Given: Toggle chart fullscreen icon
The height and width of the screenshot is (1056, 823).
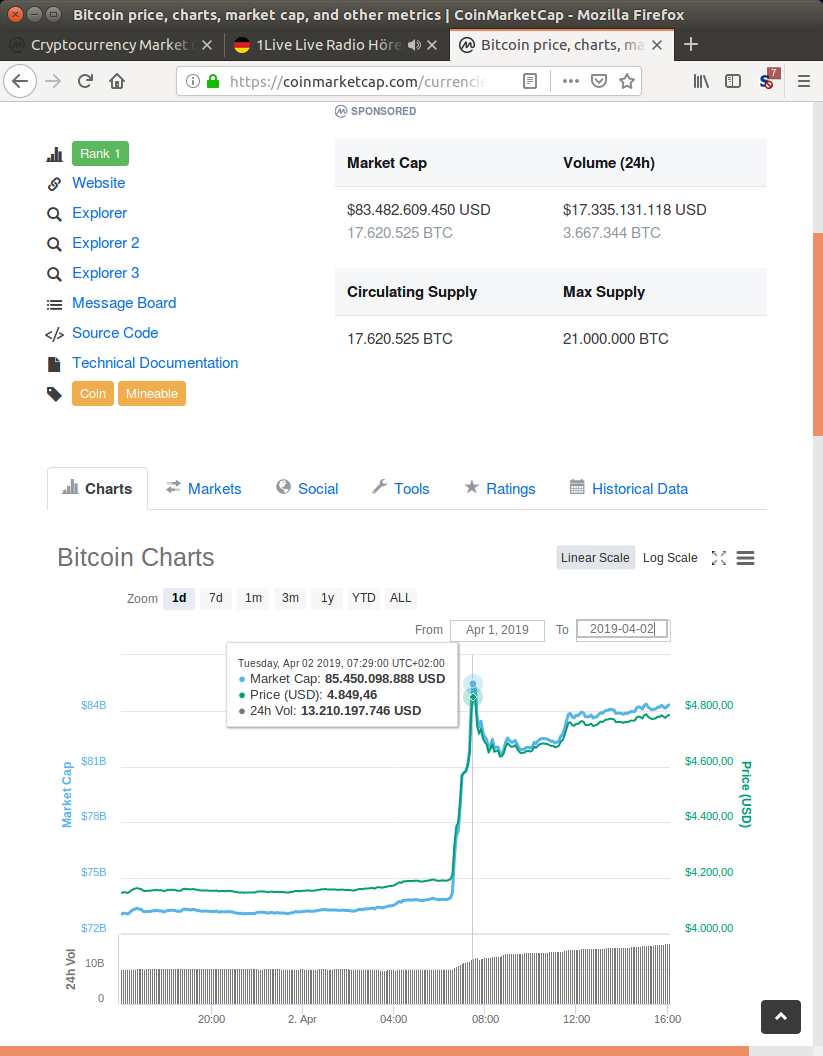Looking at the screenshot, I should click(x=718, y=558).
